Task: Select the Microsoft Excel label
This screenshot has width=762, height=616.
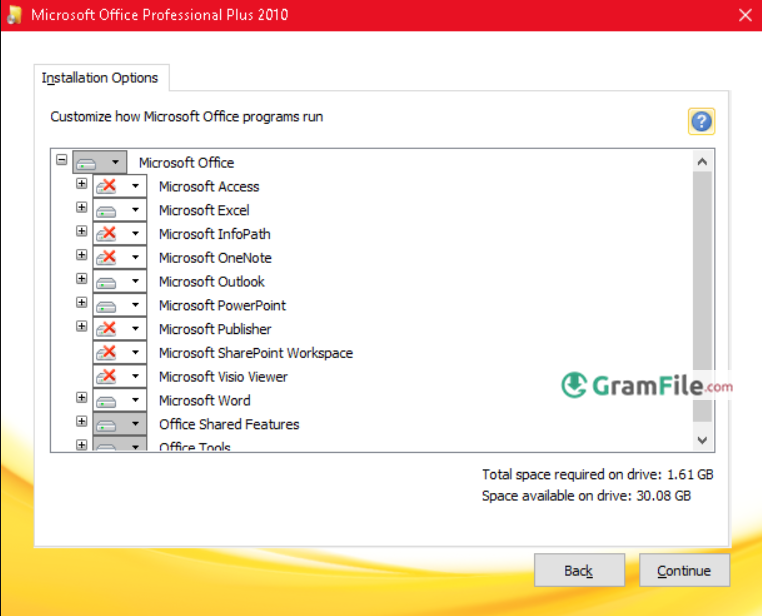Action: click(204, 210)
